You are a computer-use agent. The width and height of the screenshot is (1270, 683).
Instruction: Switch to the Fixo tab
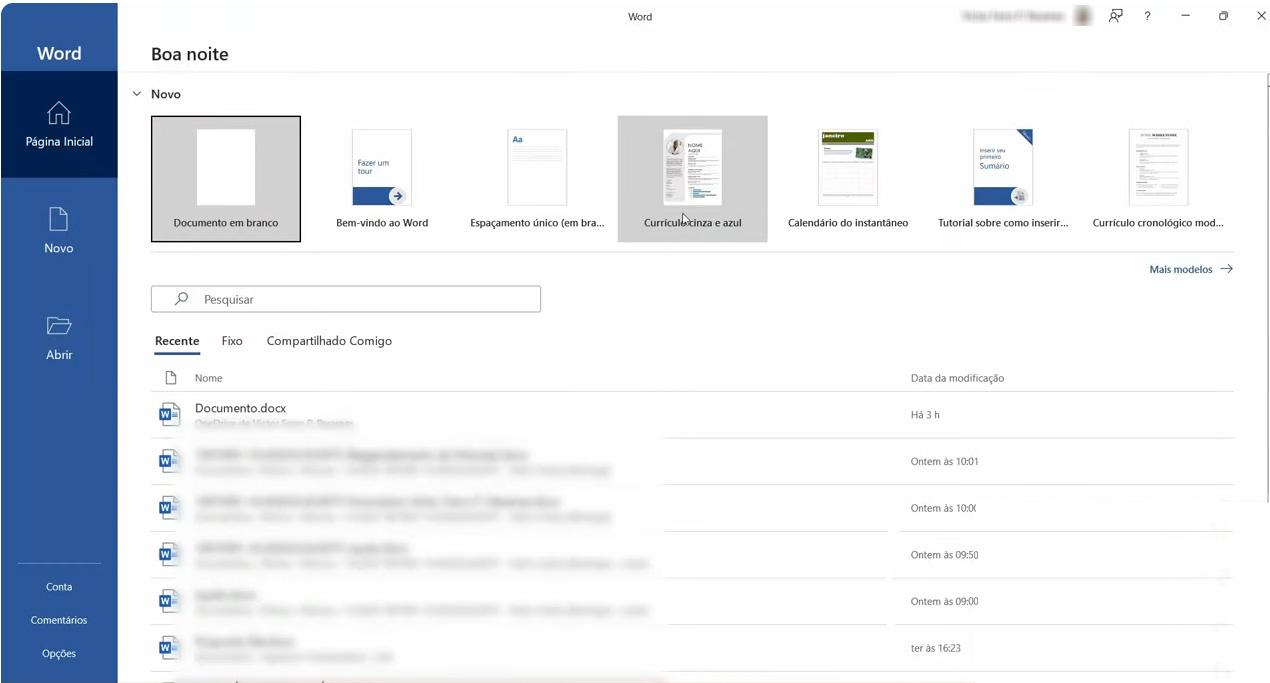232,341
